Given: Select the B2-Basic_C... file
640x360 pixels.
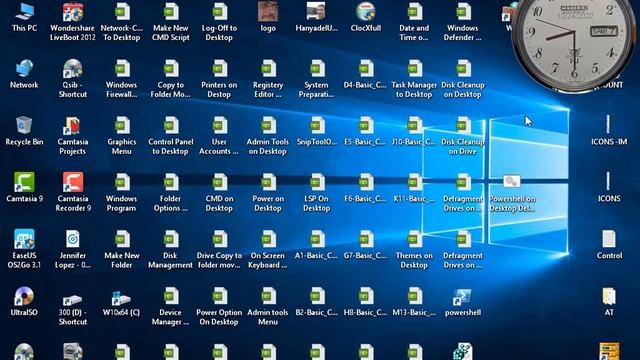Looking at the screenshot, I should coord(316,296).
